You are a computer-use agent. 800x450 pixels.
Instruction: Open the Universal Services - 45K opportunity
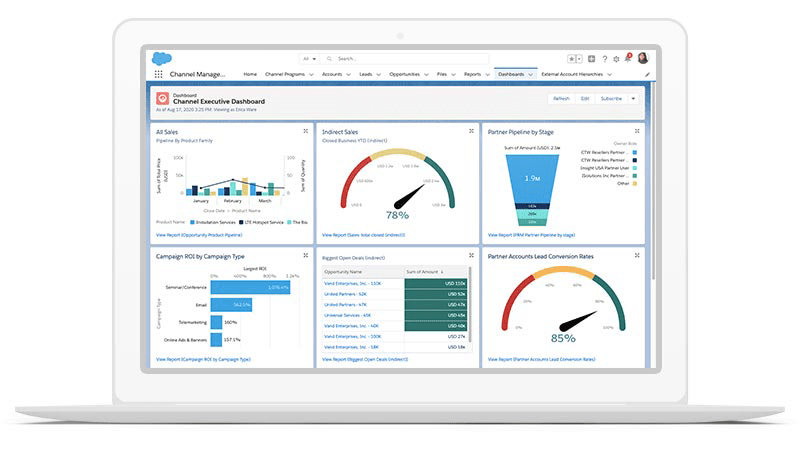click(x=347, y=315)
